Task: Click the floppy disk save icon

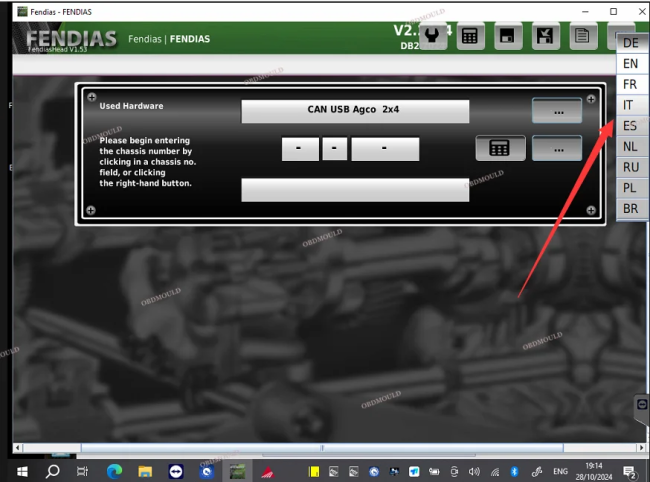Action: (x=507, y=36)
